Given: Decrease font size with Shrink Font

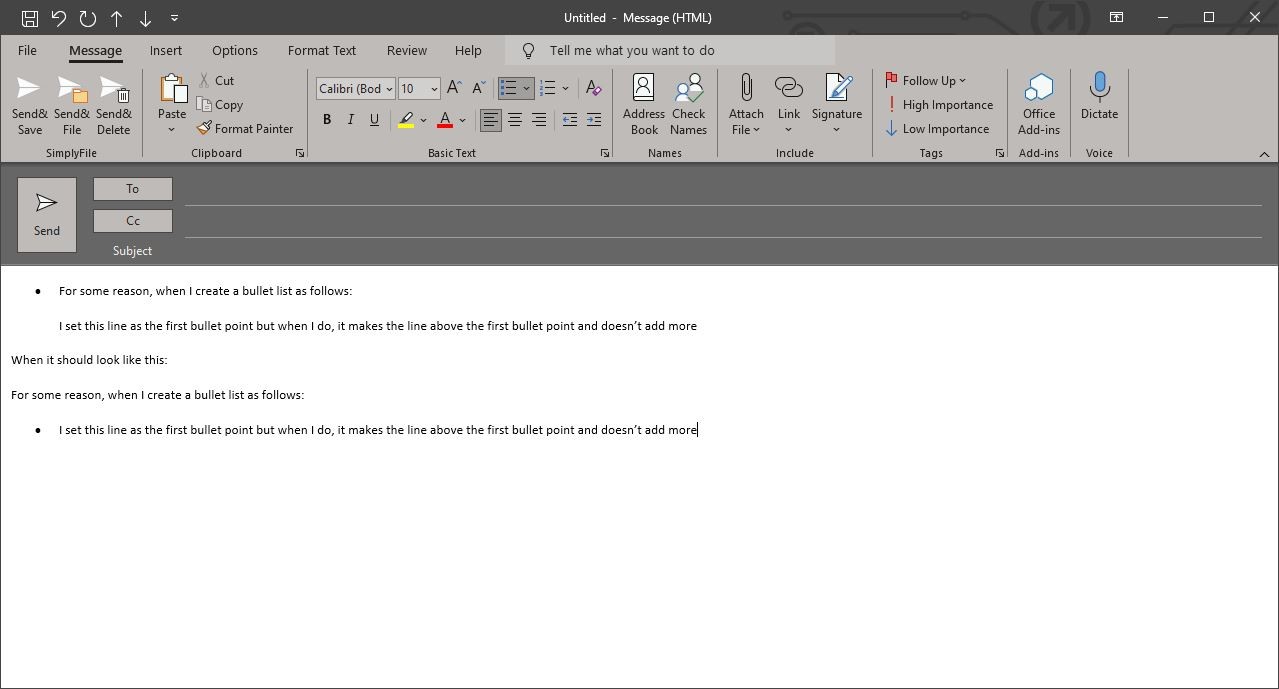Looking at the screenshot, I should (479, 88).
